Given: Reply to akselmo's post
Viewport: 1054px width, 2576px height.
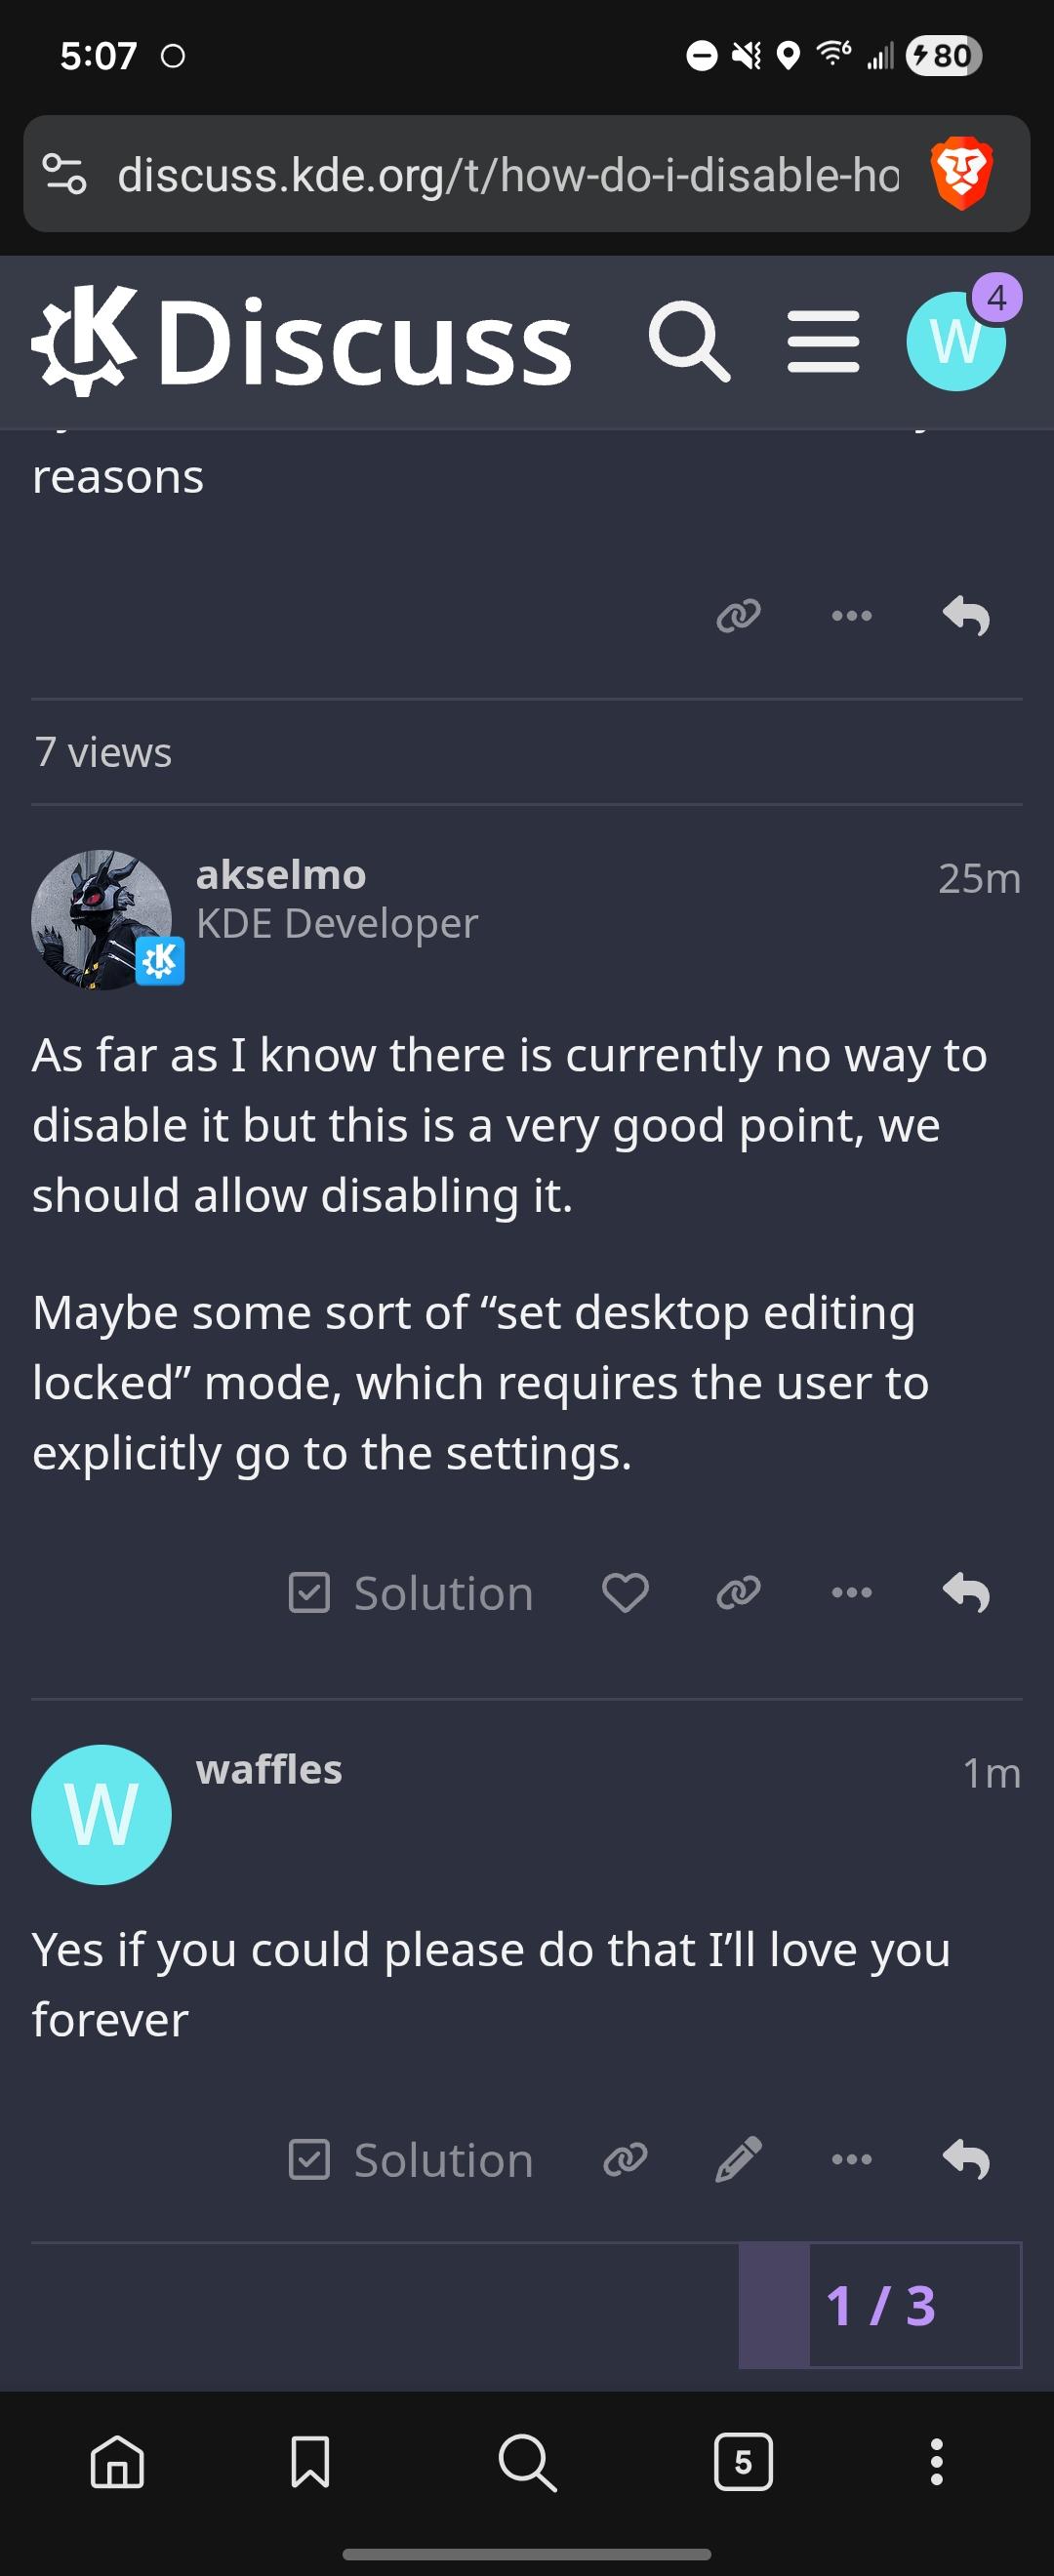Looking at the screenshot, I should (965, 1592).
